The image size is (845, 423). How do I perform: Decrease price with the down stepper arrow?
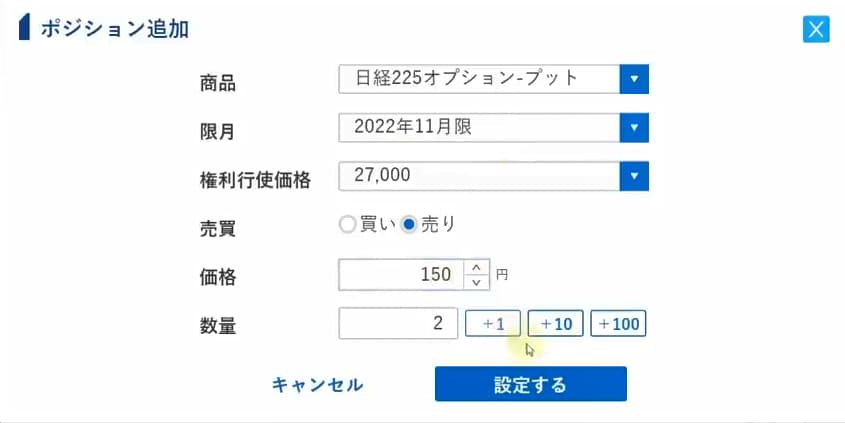pyautogui.click(x=477, y=282)
